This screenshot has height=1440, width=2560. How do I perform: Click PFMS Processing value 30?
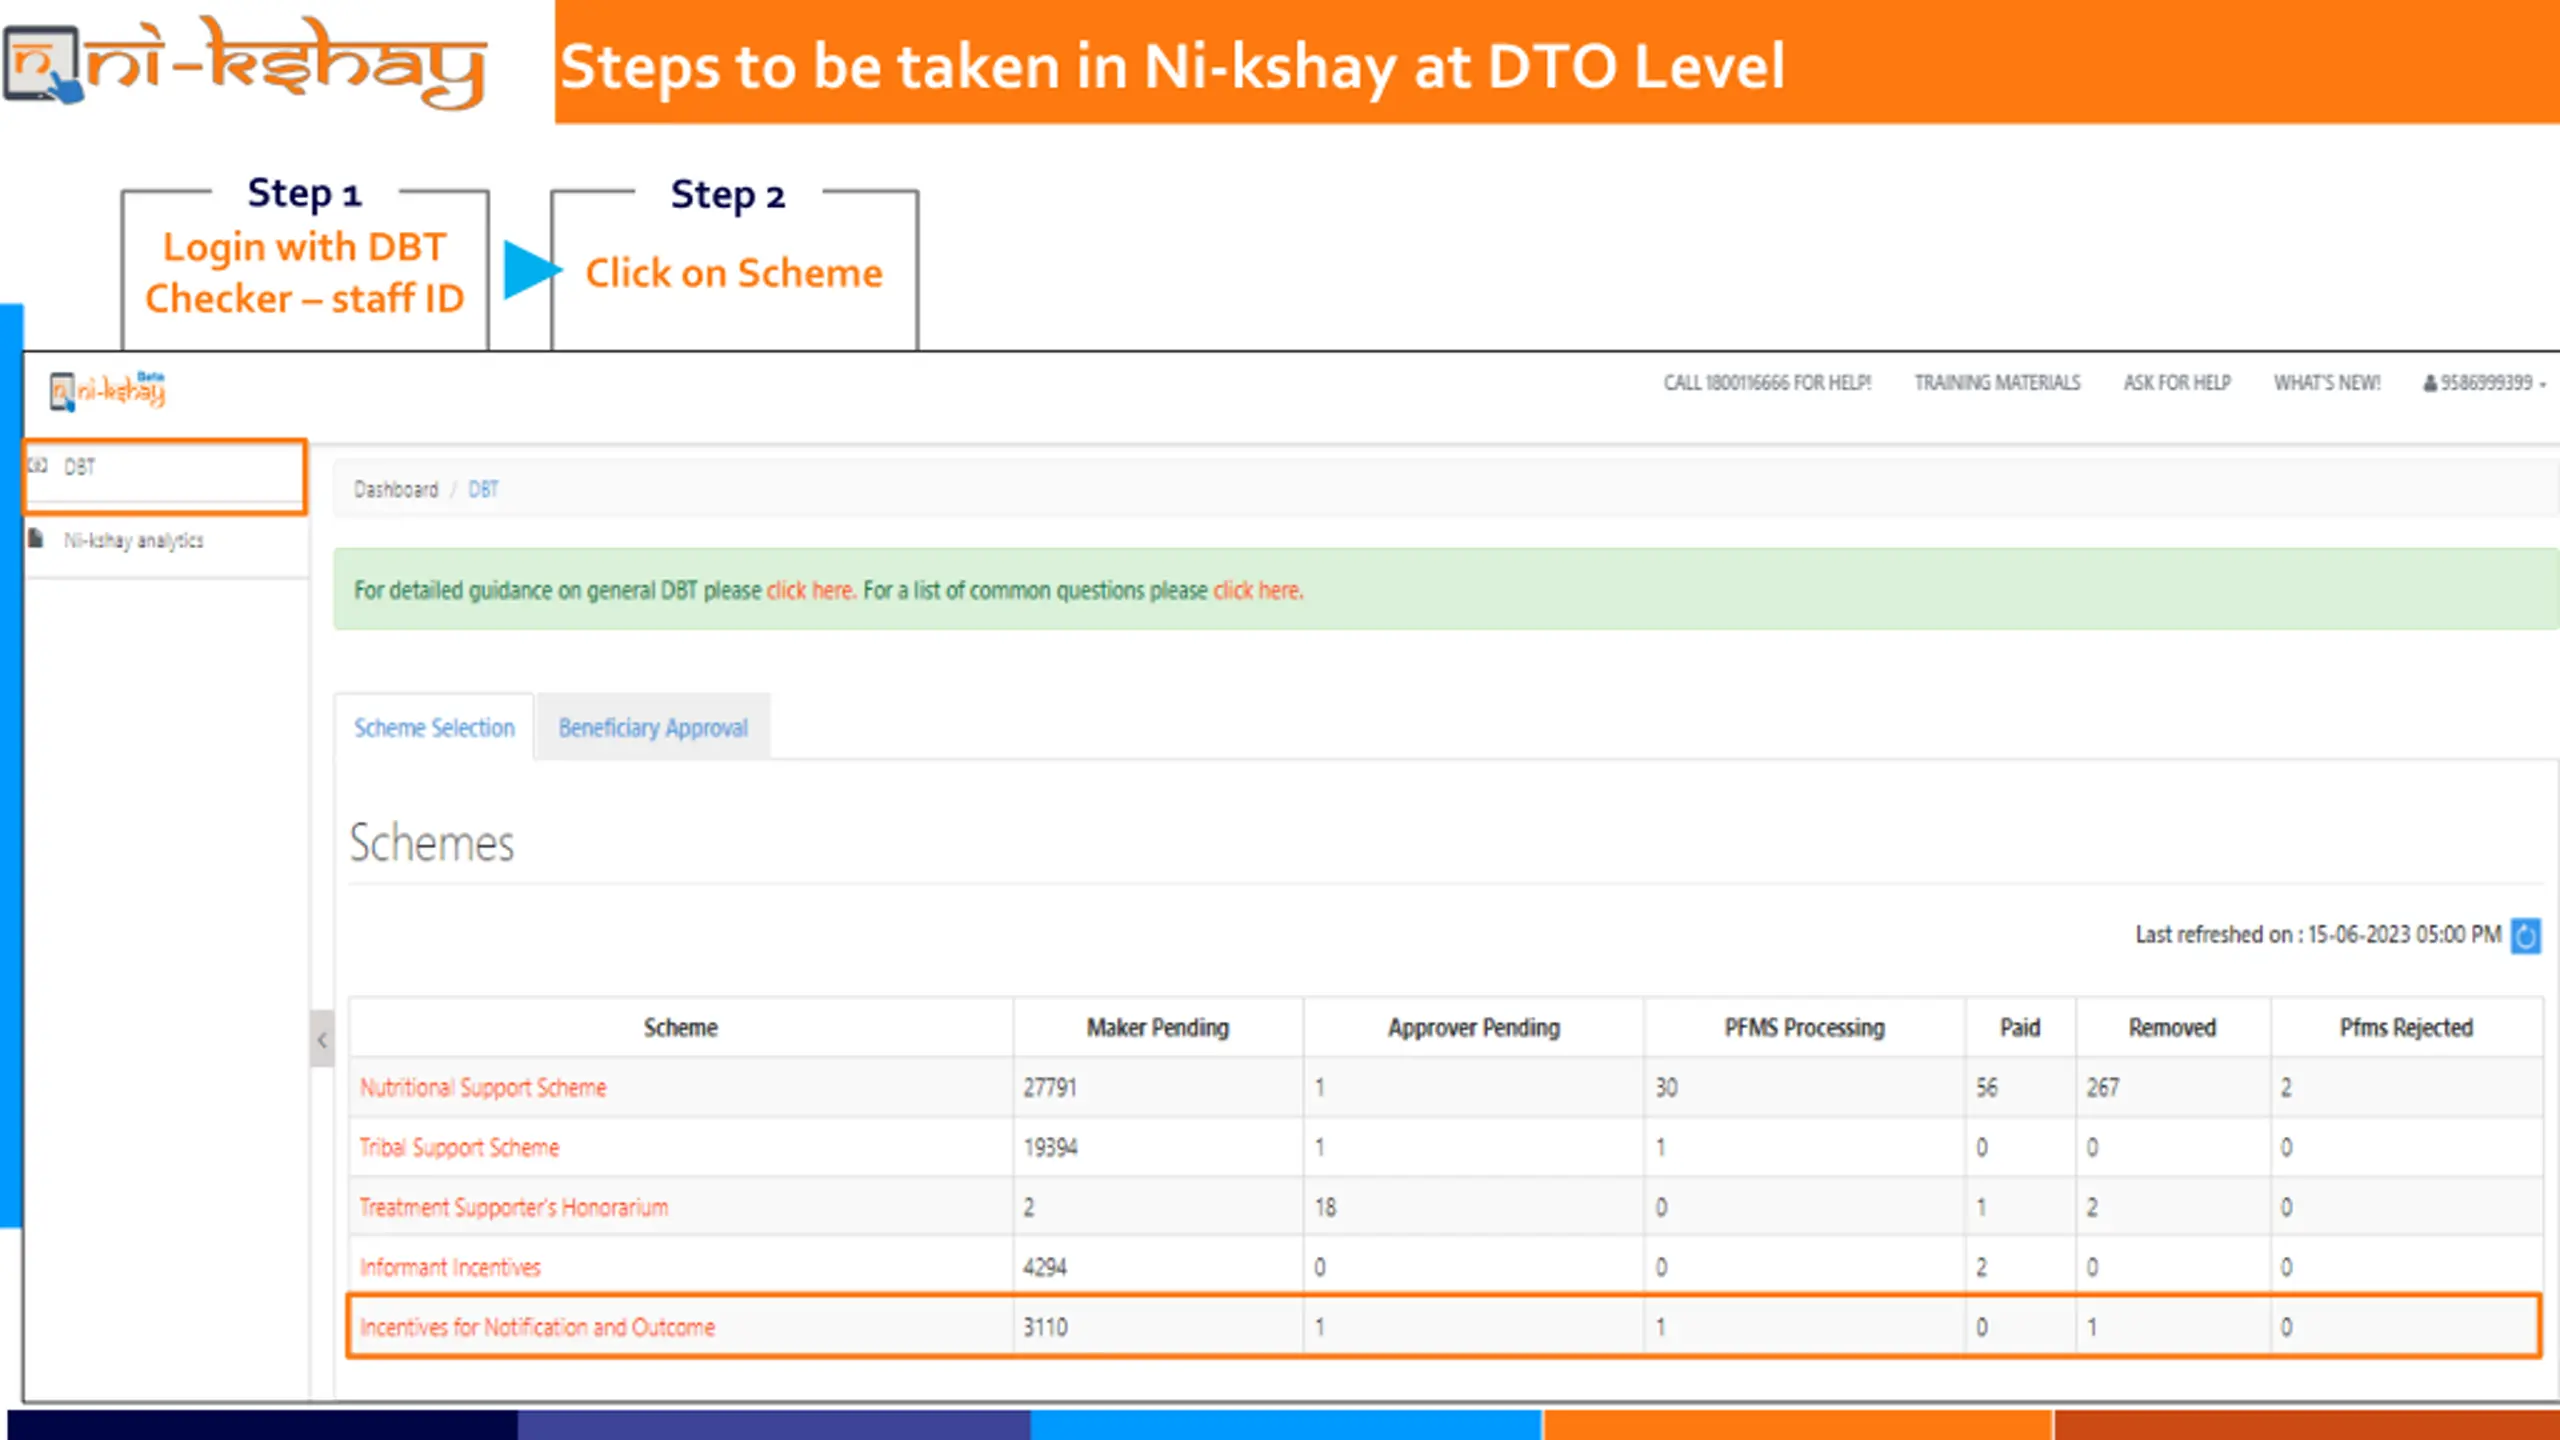pyautogui.click(x=1667, y=1087)
